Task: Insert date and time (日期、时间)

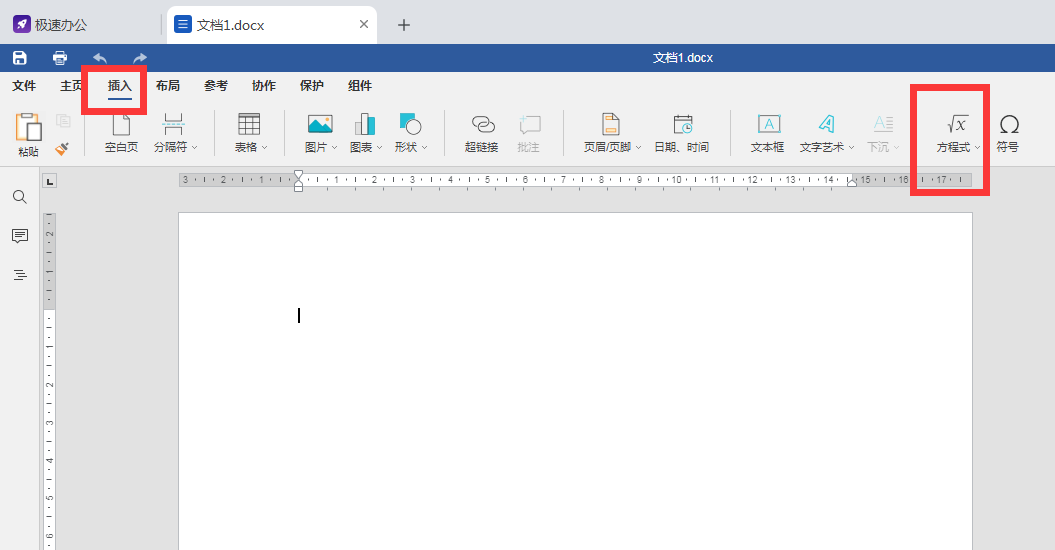Action: [x=682, y=133]
